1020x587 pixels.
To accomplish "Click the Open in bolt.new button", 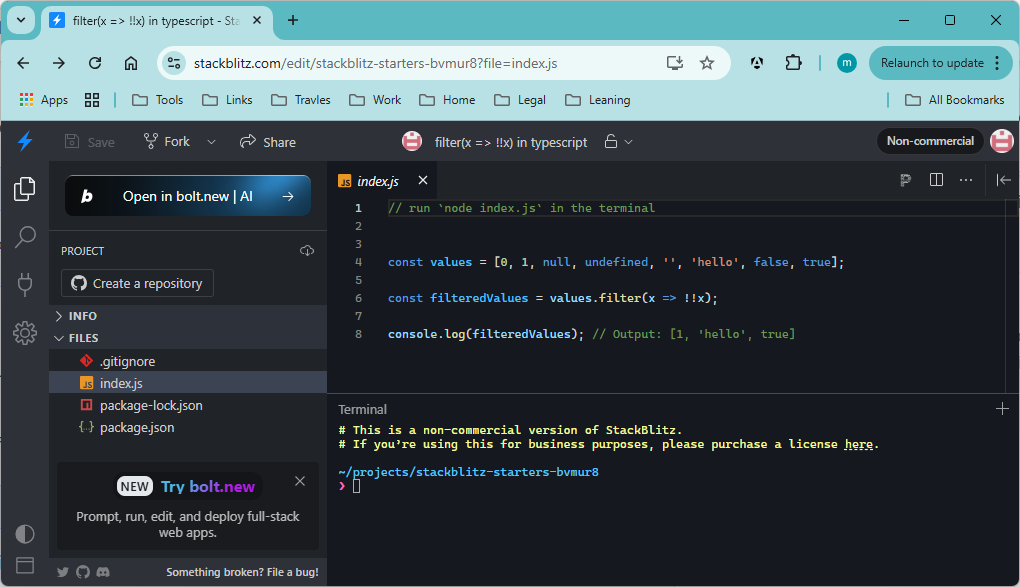I will [x=188, y=196].
